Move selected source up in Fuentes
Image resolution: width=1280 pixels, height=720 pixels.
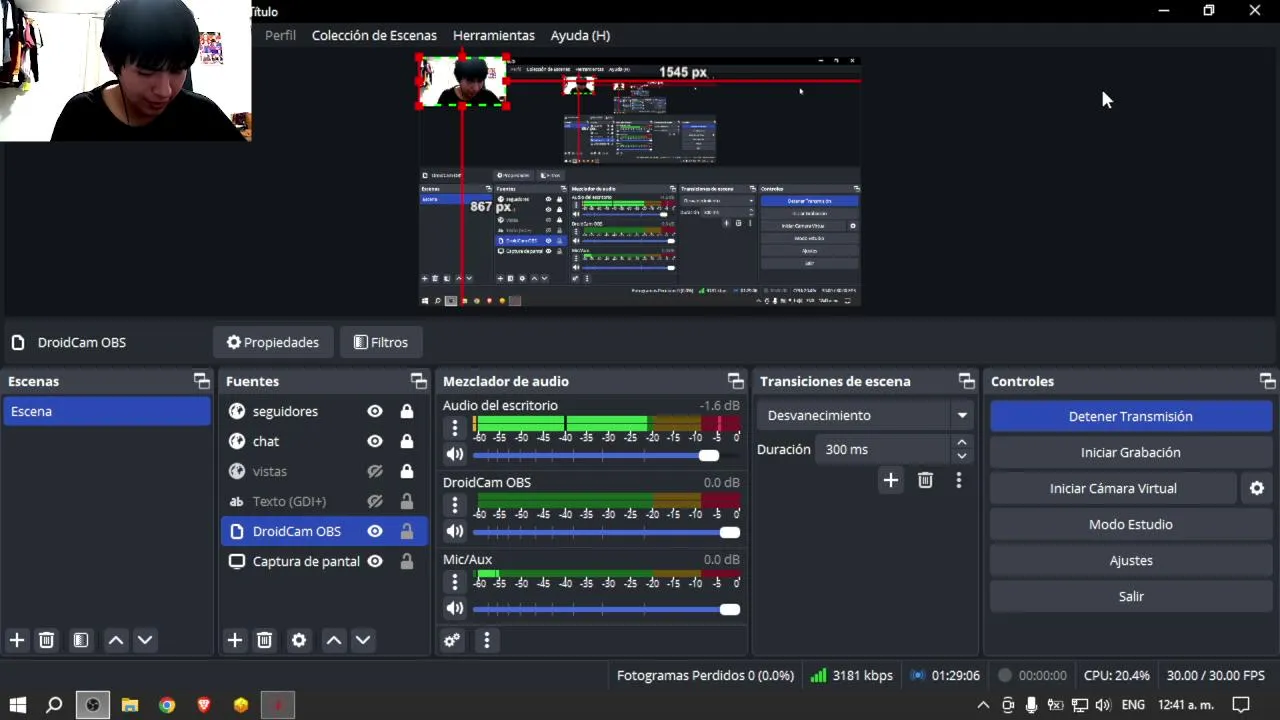(334, 640)
